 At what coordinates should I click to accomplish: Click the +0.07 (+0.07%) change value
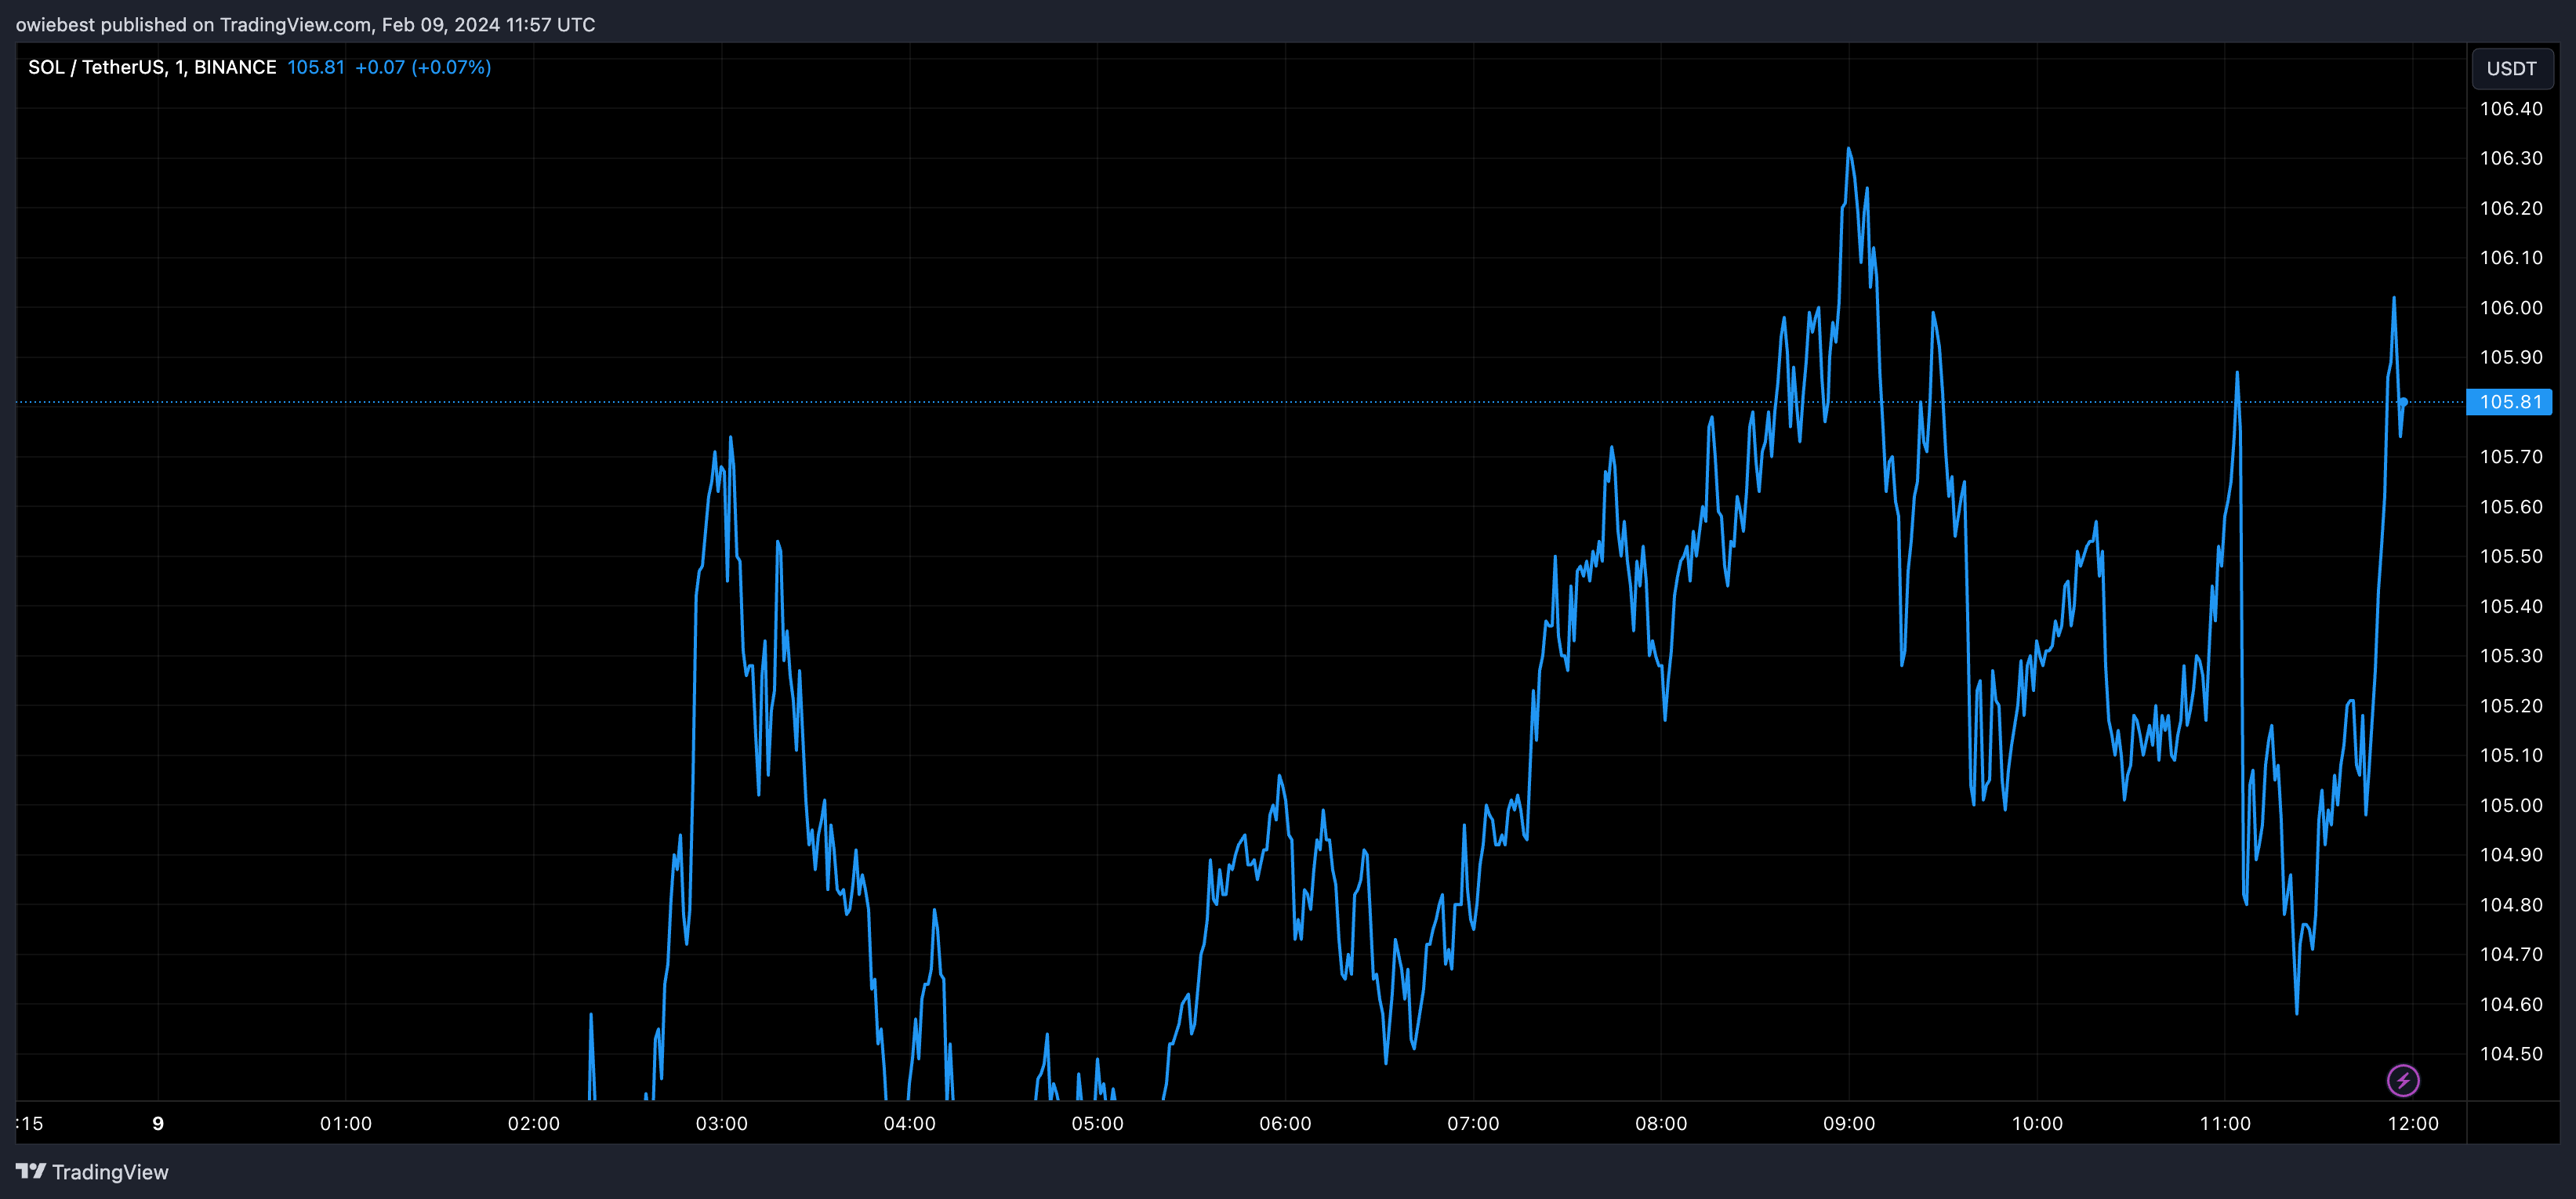(423, 67)
